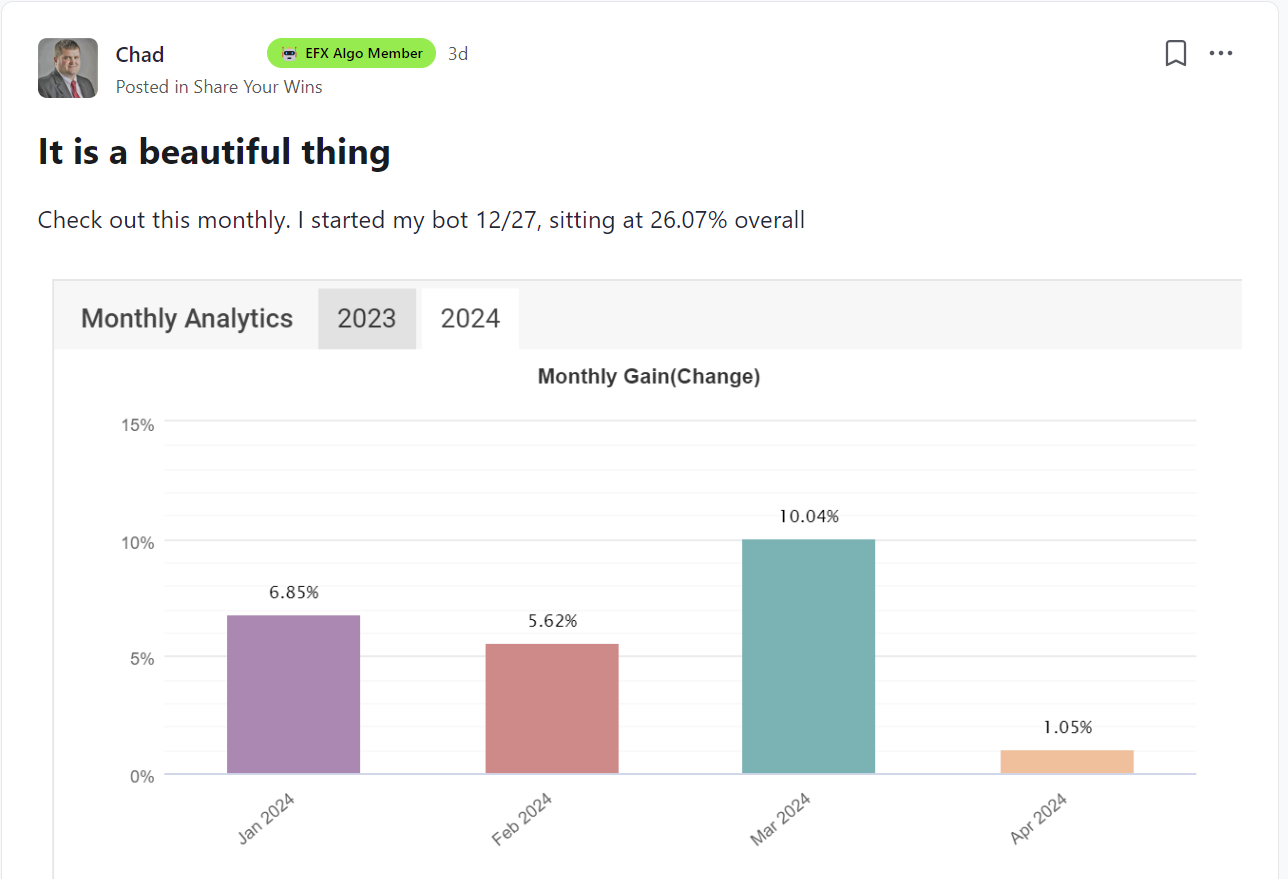Click the 6.85% data label
Screen dimensions: 1288x879
(x=293, y=593)
